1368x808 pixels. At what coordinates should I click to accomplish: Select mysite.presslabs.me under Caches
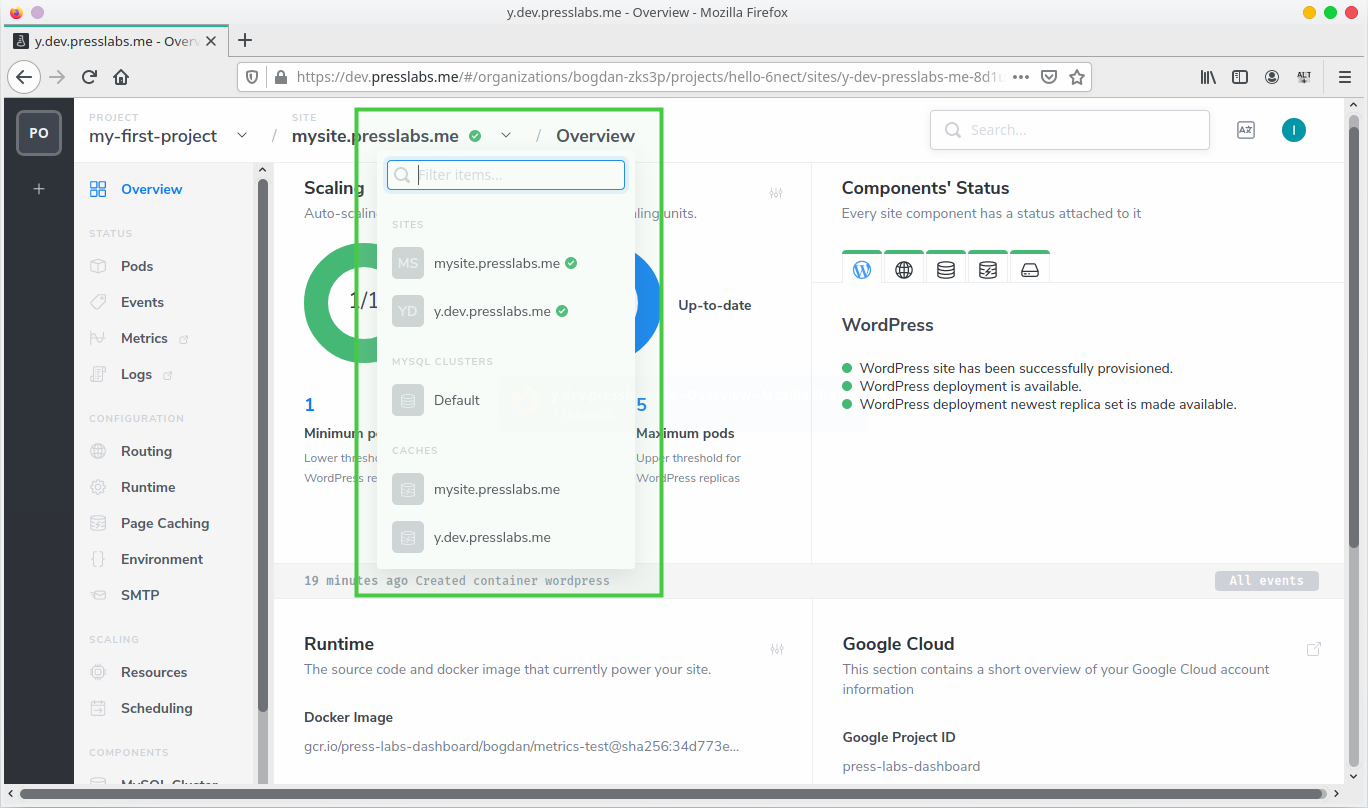coord(506,489)
